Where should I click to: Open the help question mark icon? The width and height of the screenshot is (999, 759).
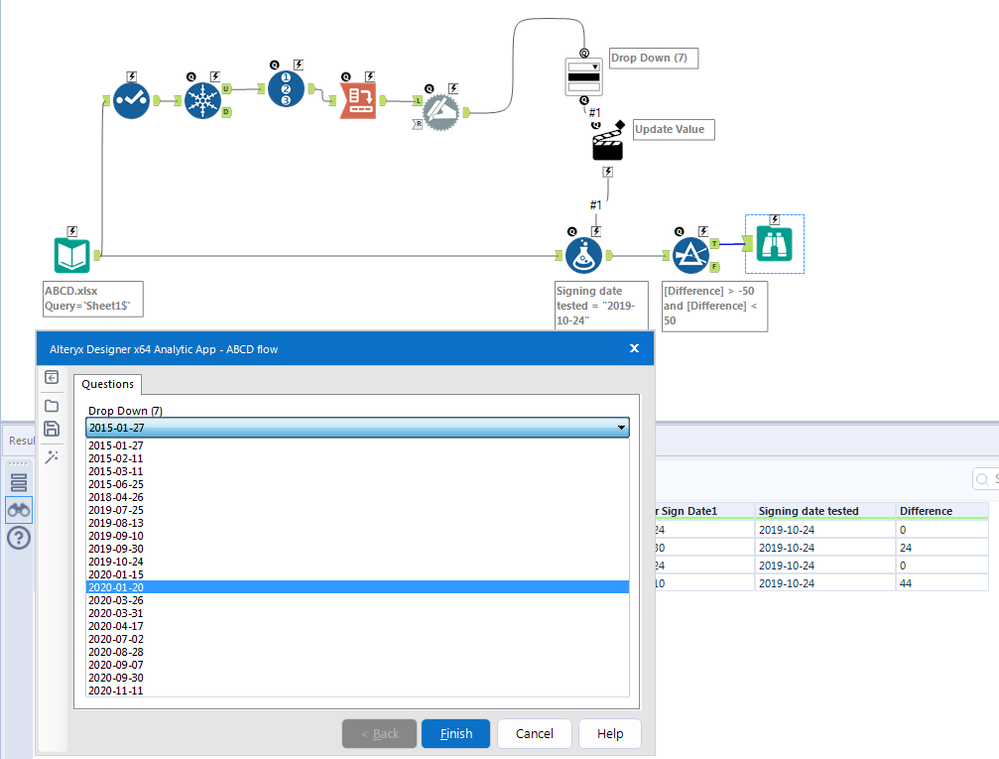18,539
